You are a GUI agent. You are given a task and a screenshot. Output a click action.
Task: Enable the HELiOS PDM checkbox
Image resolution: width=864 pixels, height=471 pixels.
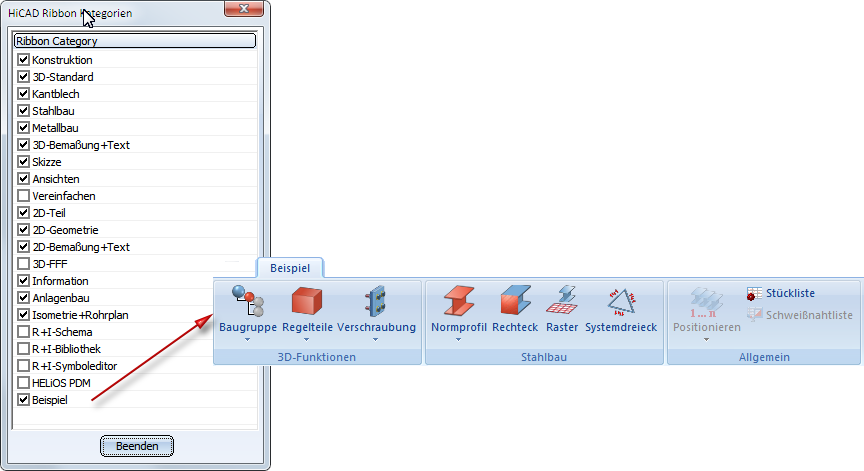tap(23, 383)
